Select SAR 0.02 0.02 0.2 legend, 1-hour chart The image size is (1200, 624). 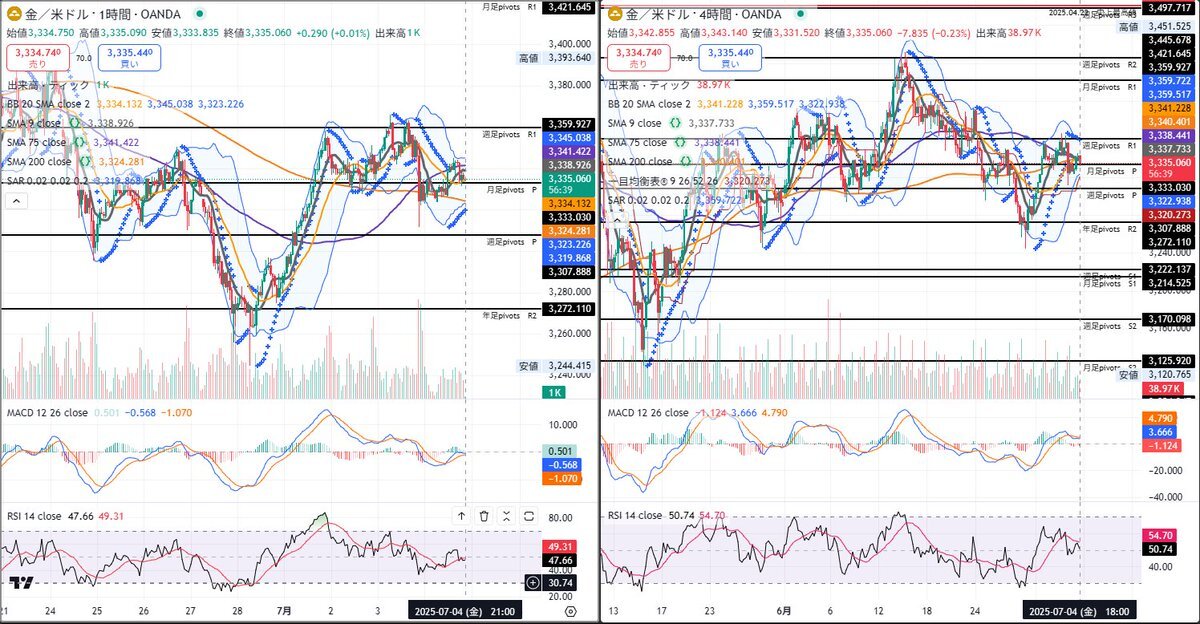click(50, 180)
